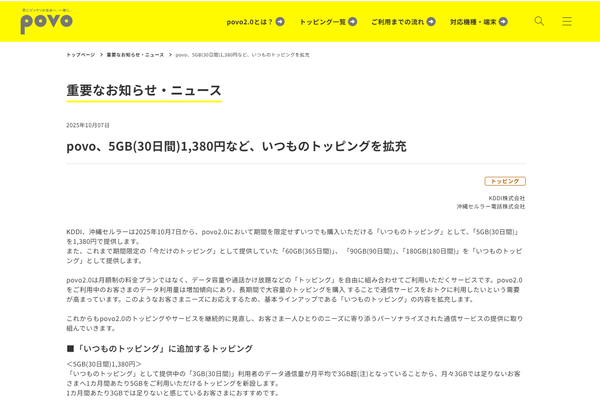600x400 pixels.
Task: Click arrow icon next to povo2.0とは？
Action: pyautogui.click(x=280, y=22)
